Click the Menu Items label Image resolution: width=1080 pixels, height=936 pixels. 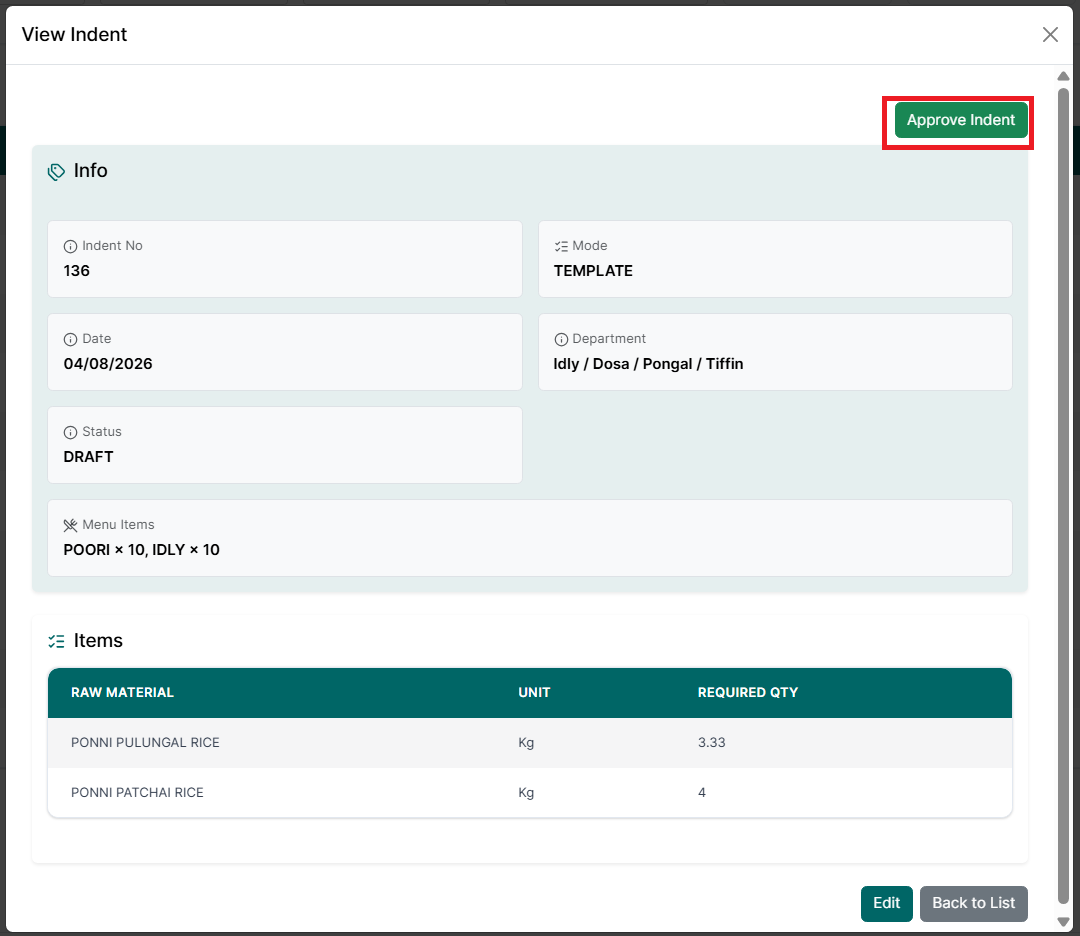(118, 525)
